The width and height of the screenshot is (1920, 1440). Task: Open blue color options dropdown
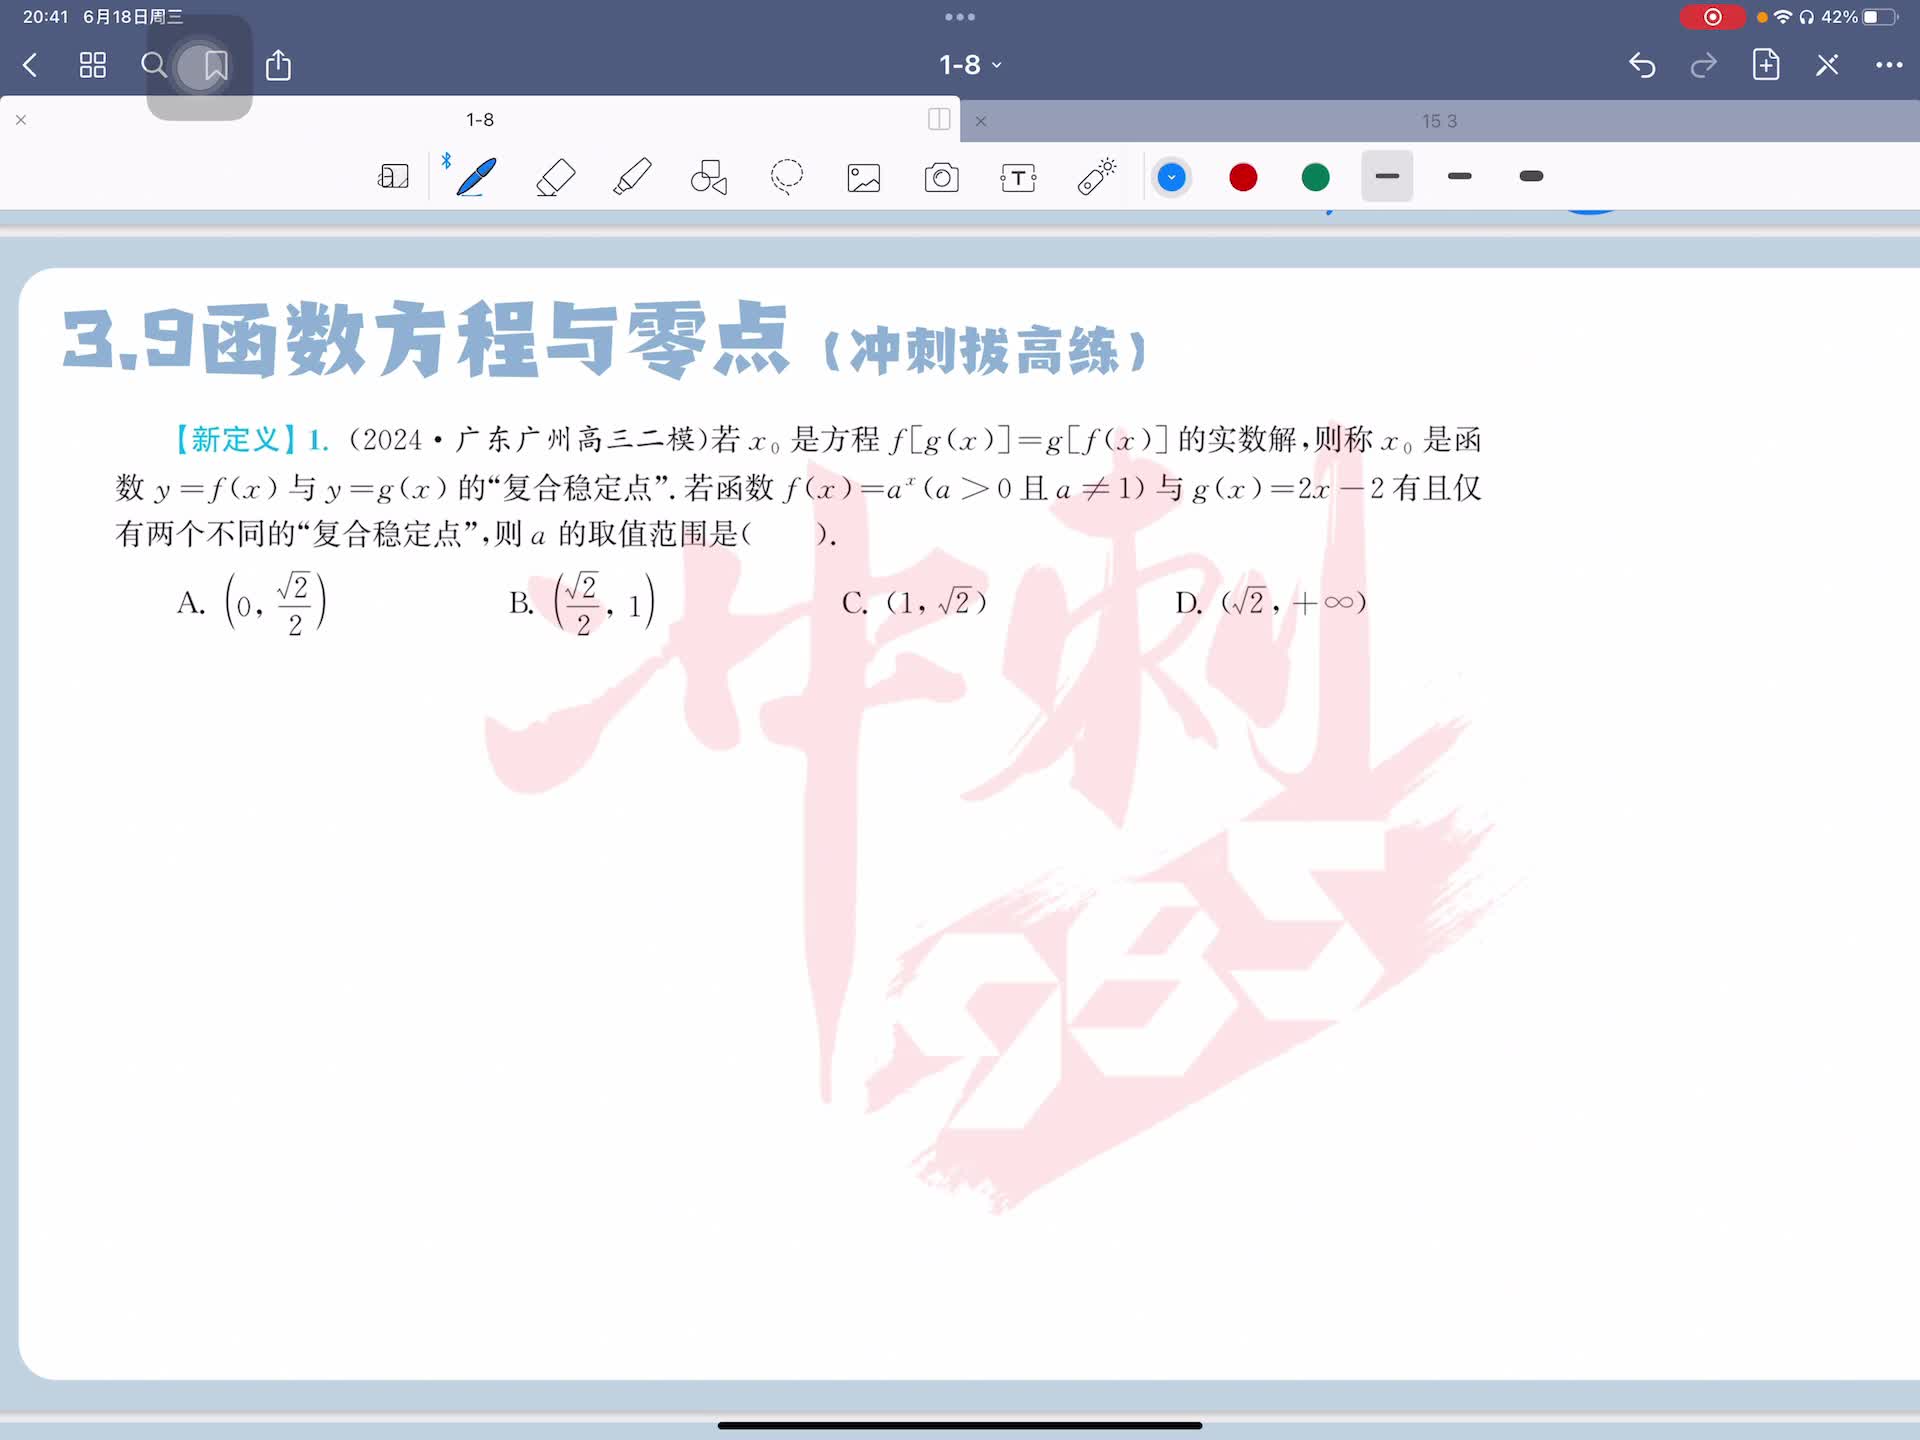(1171, 177)
